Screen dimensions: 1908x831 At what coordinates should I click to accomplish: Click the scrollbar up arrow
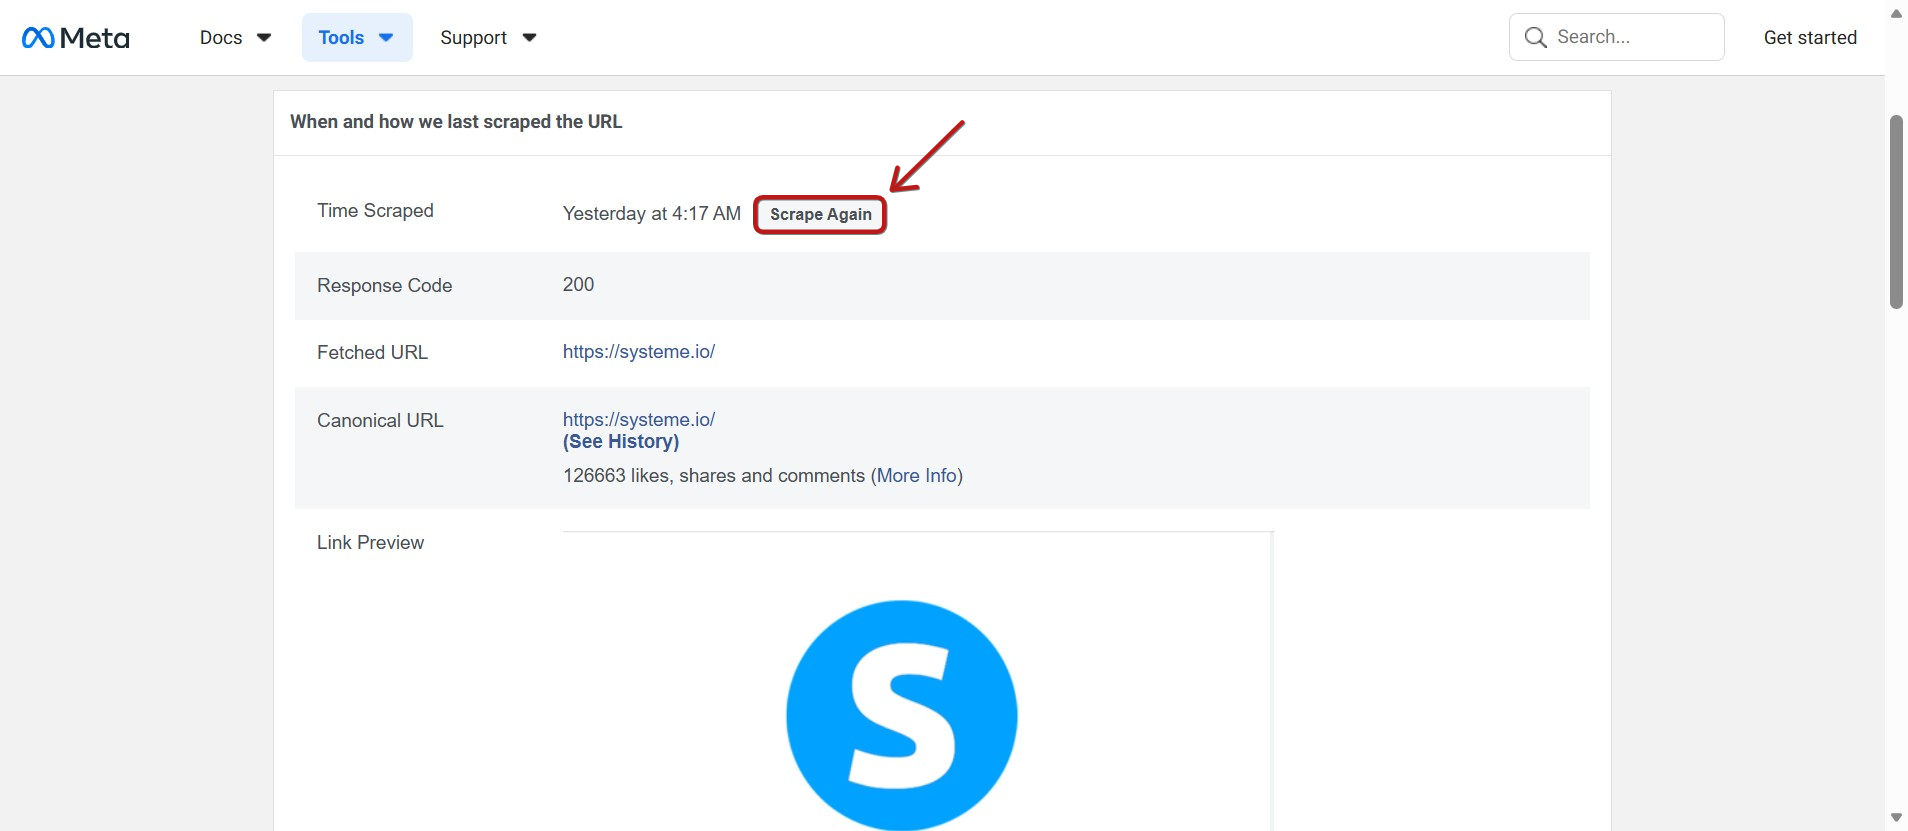[x=1896, y=13]
